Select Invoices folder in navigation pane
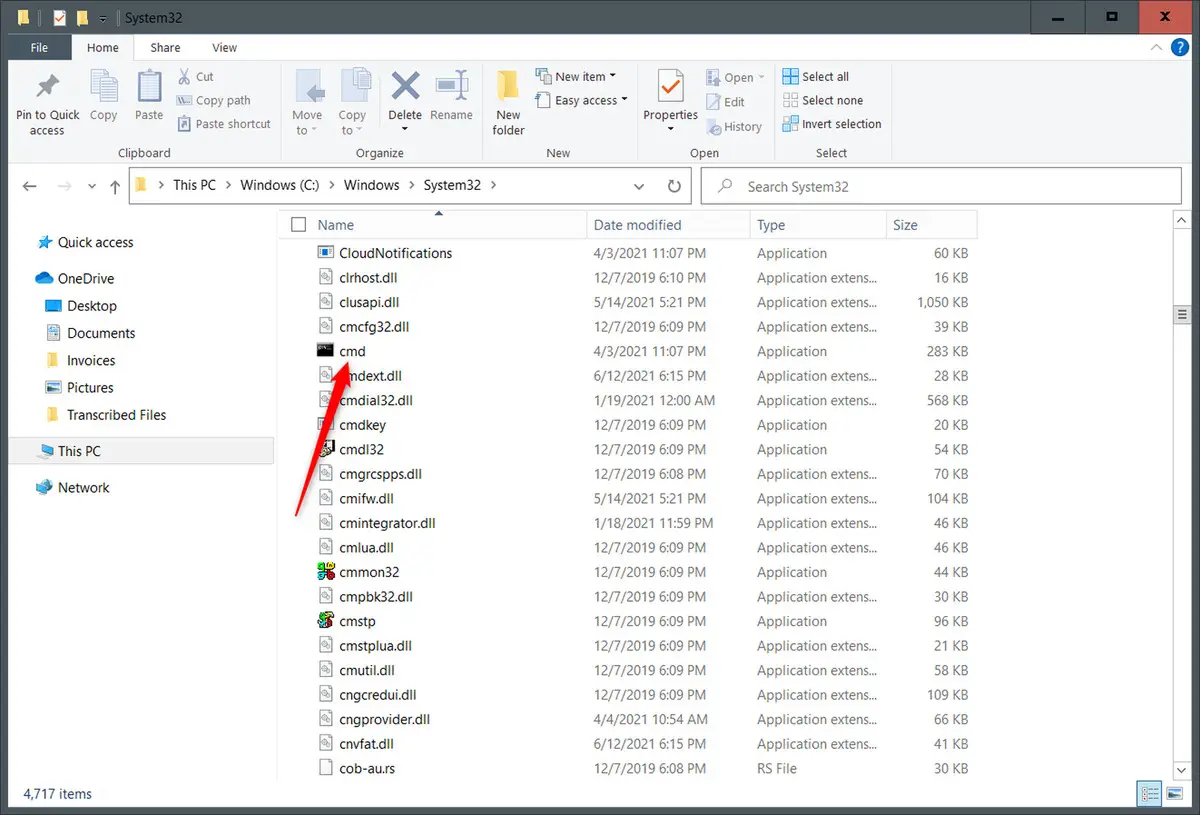1200x815 pixels. click(91, 360)
